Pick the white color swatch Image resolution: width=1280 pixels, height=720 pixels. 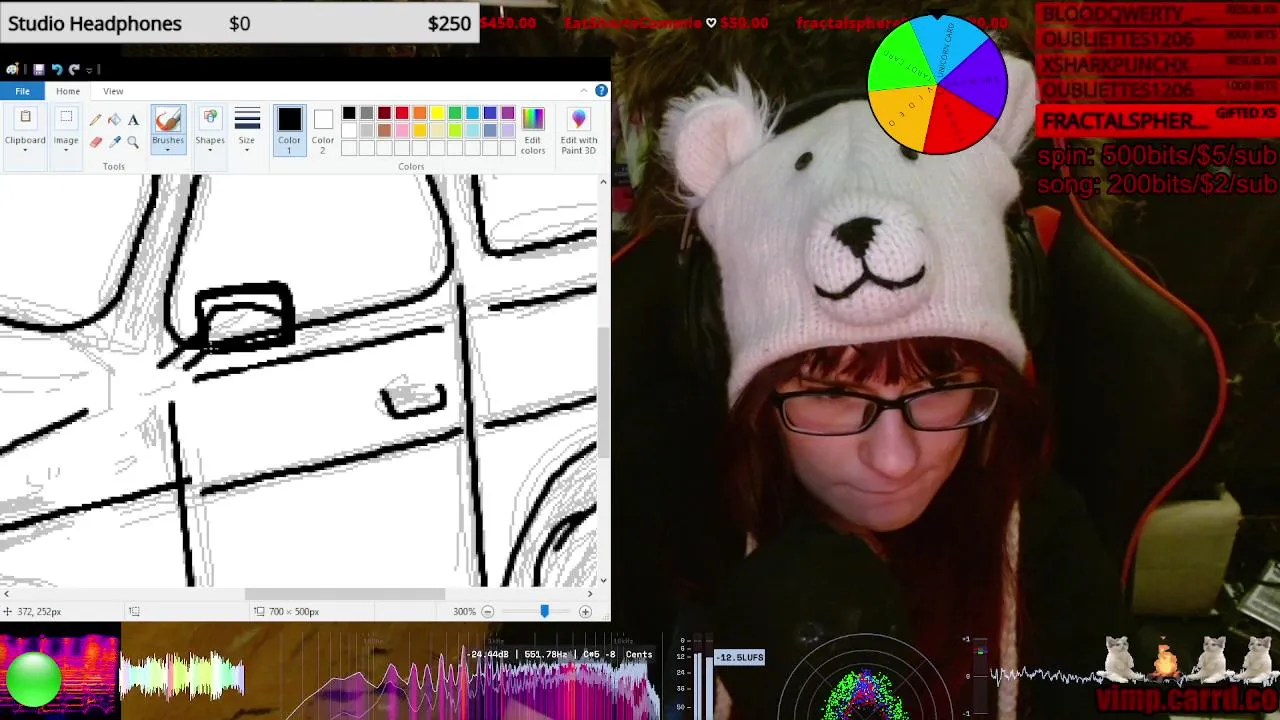coord(349,131)
